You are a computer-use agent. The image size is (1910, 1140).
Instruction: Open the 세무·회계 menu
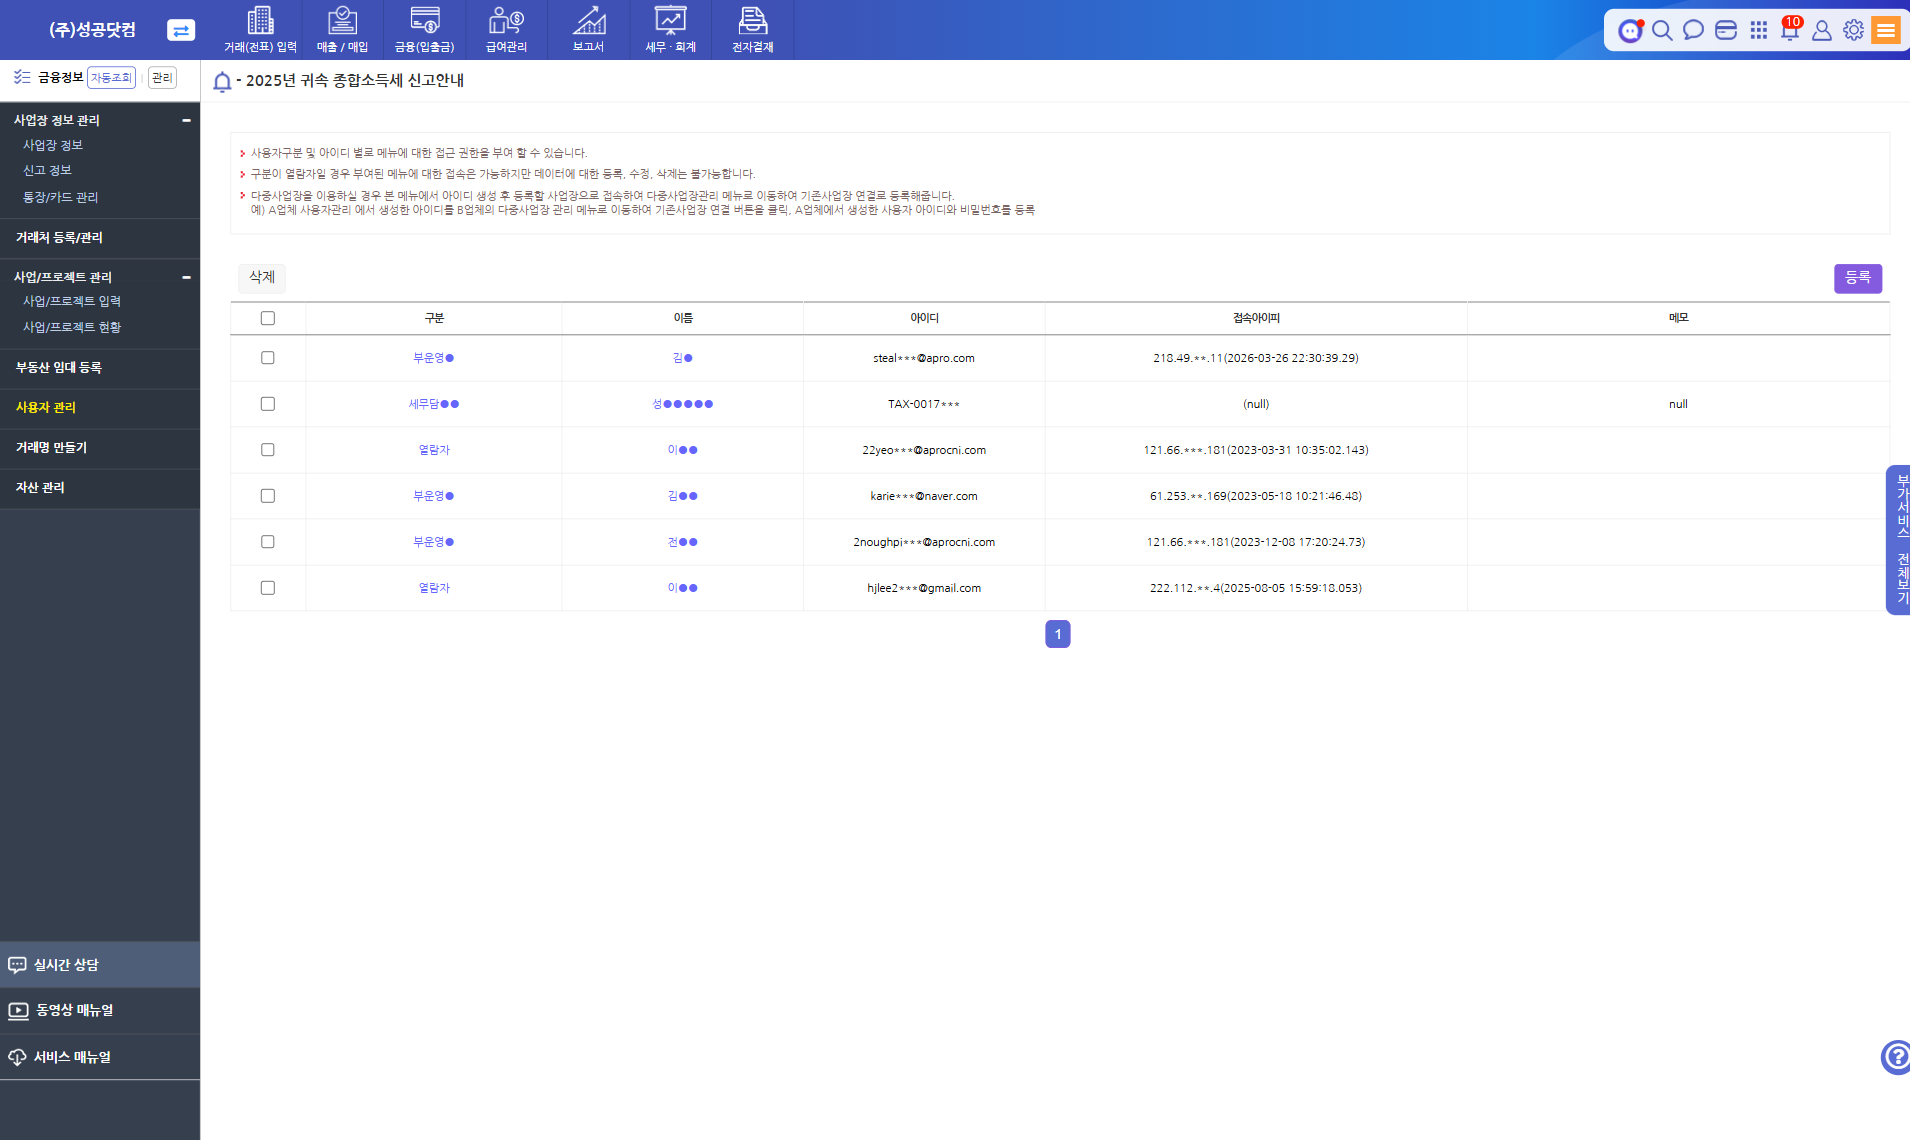tap(670, 30)
